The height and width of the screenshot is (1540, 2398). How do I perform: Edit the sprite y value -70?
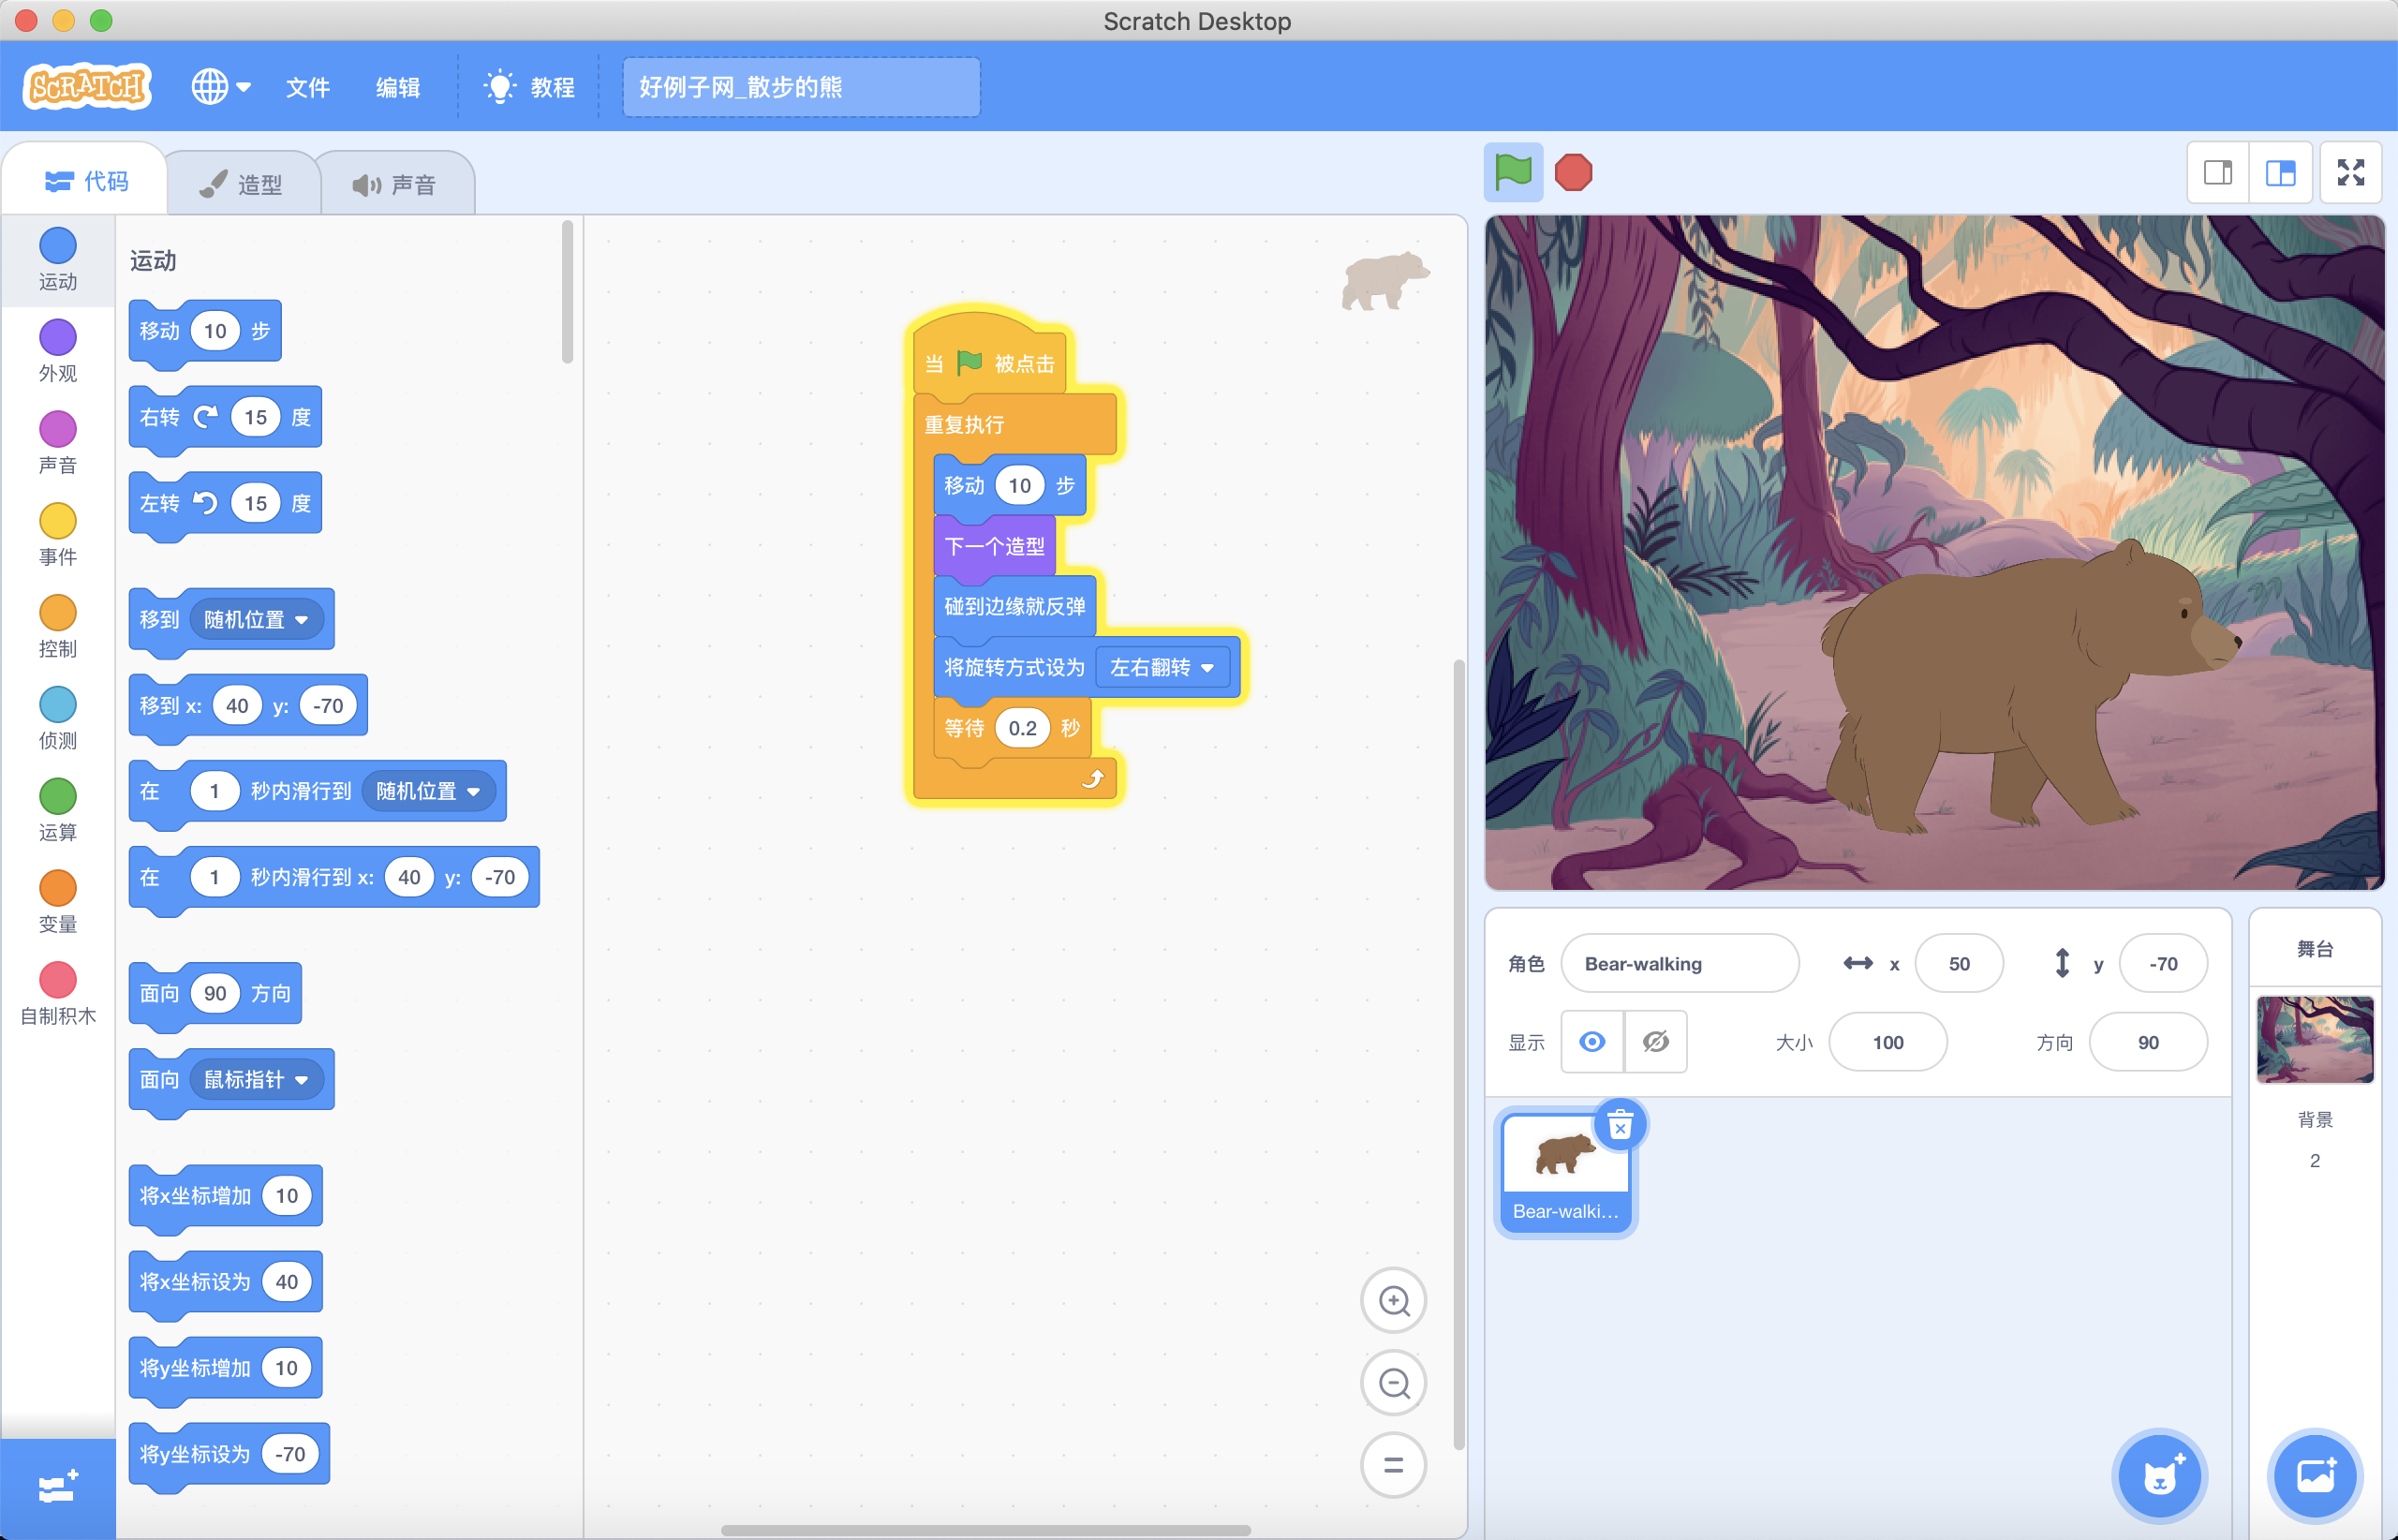pos(2162,963)
